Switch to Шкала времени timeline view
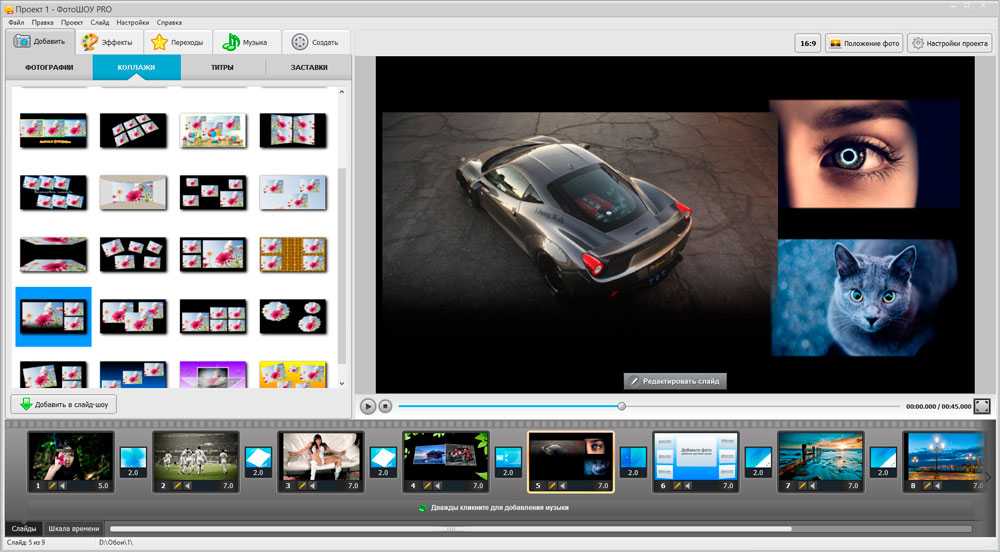The height and width of the screenshot is (552, 1000). pyautogui.click(x=73, y=528)
